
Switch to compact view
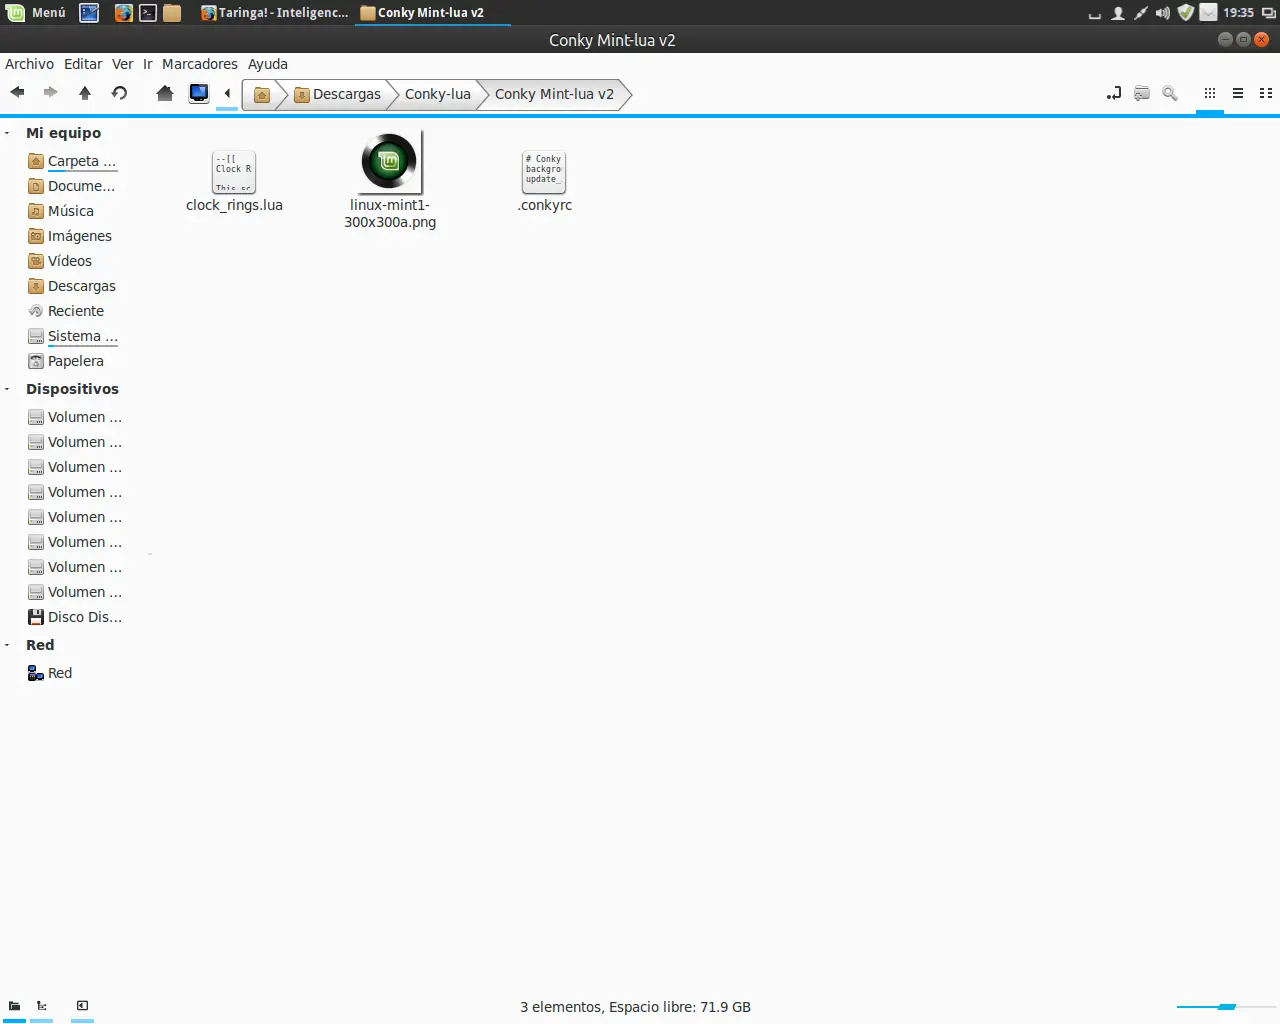pos(1266,93)
